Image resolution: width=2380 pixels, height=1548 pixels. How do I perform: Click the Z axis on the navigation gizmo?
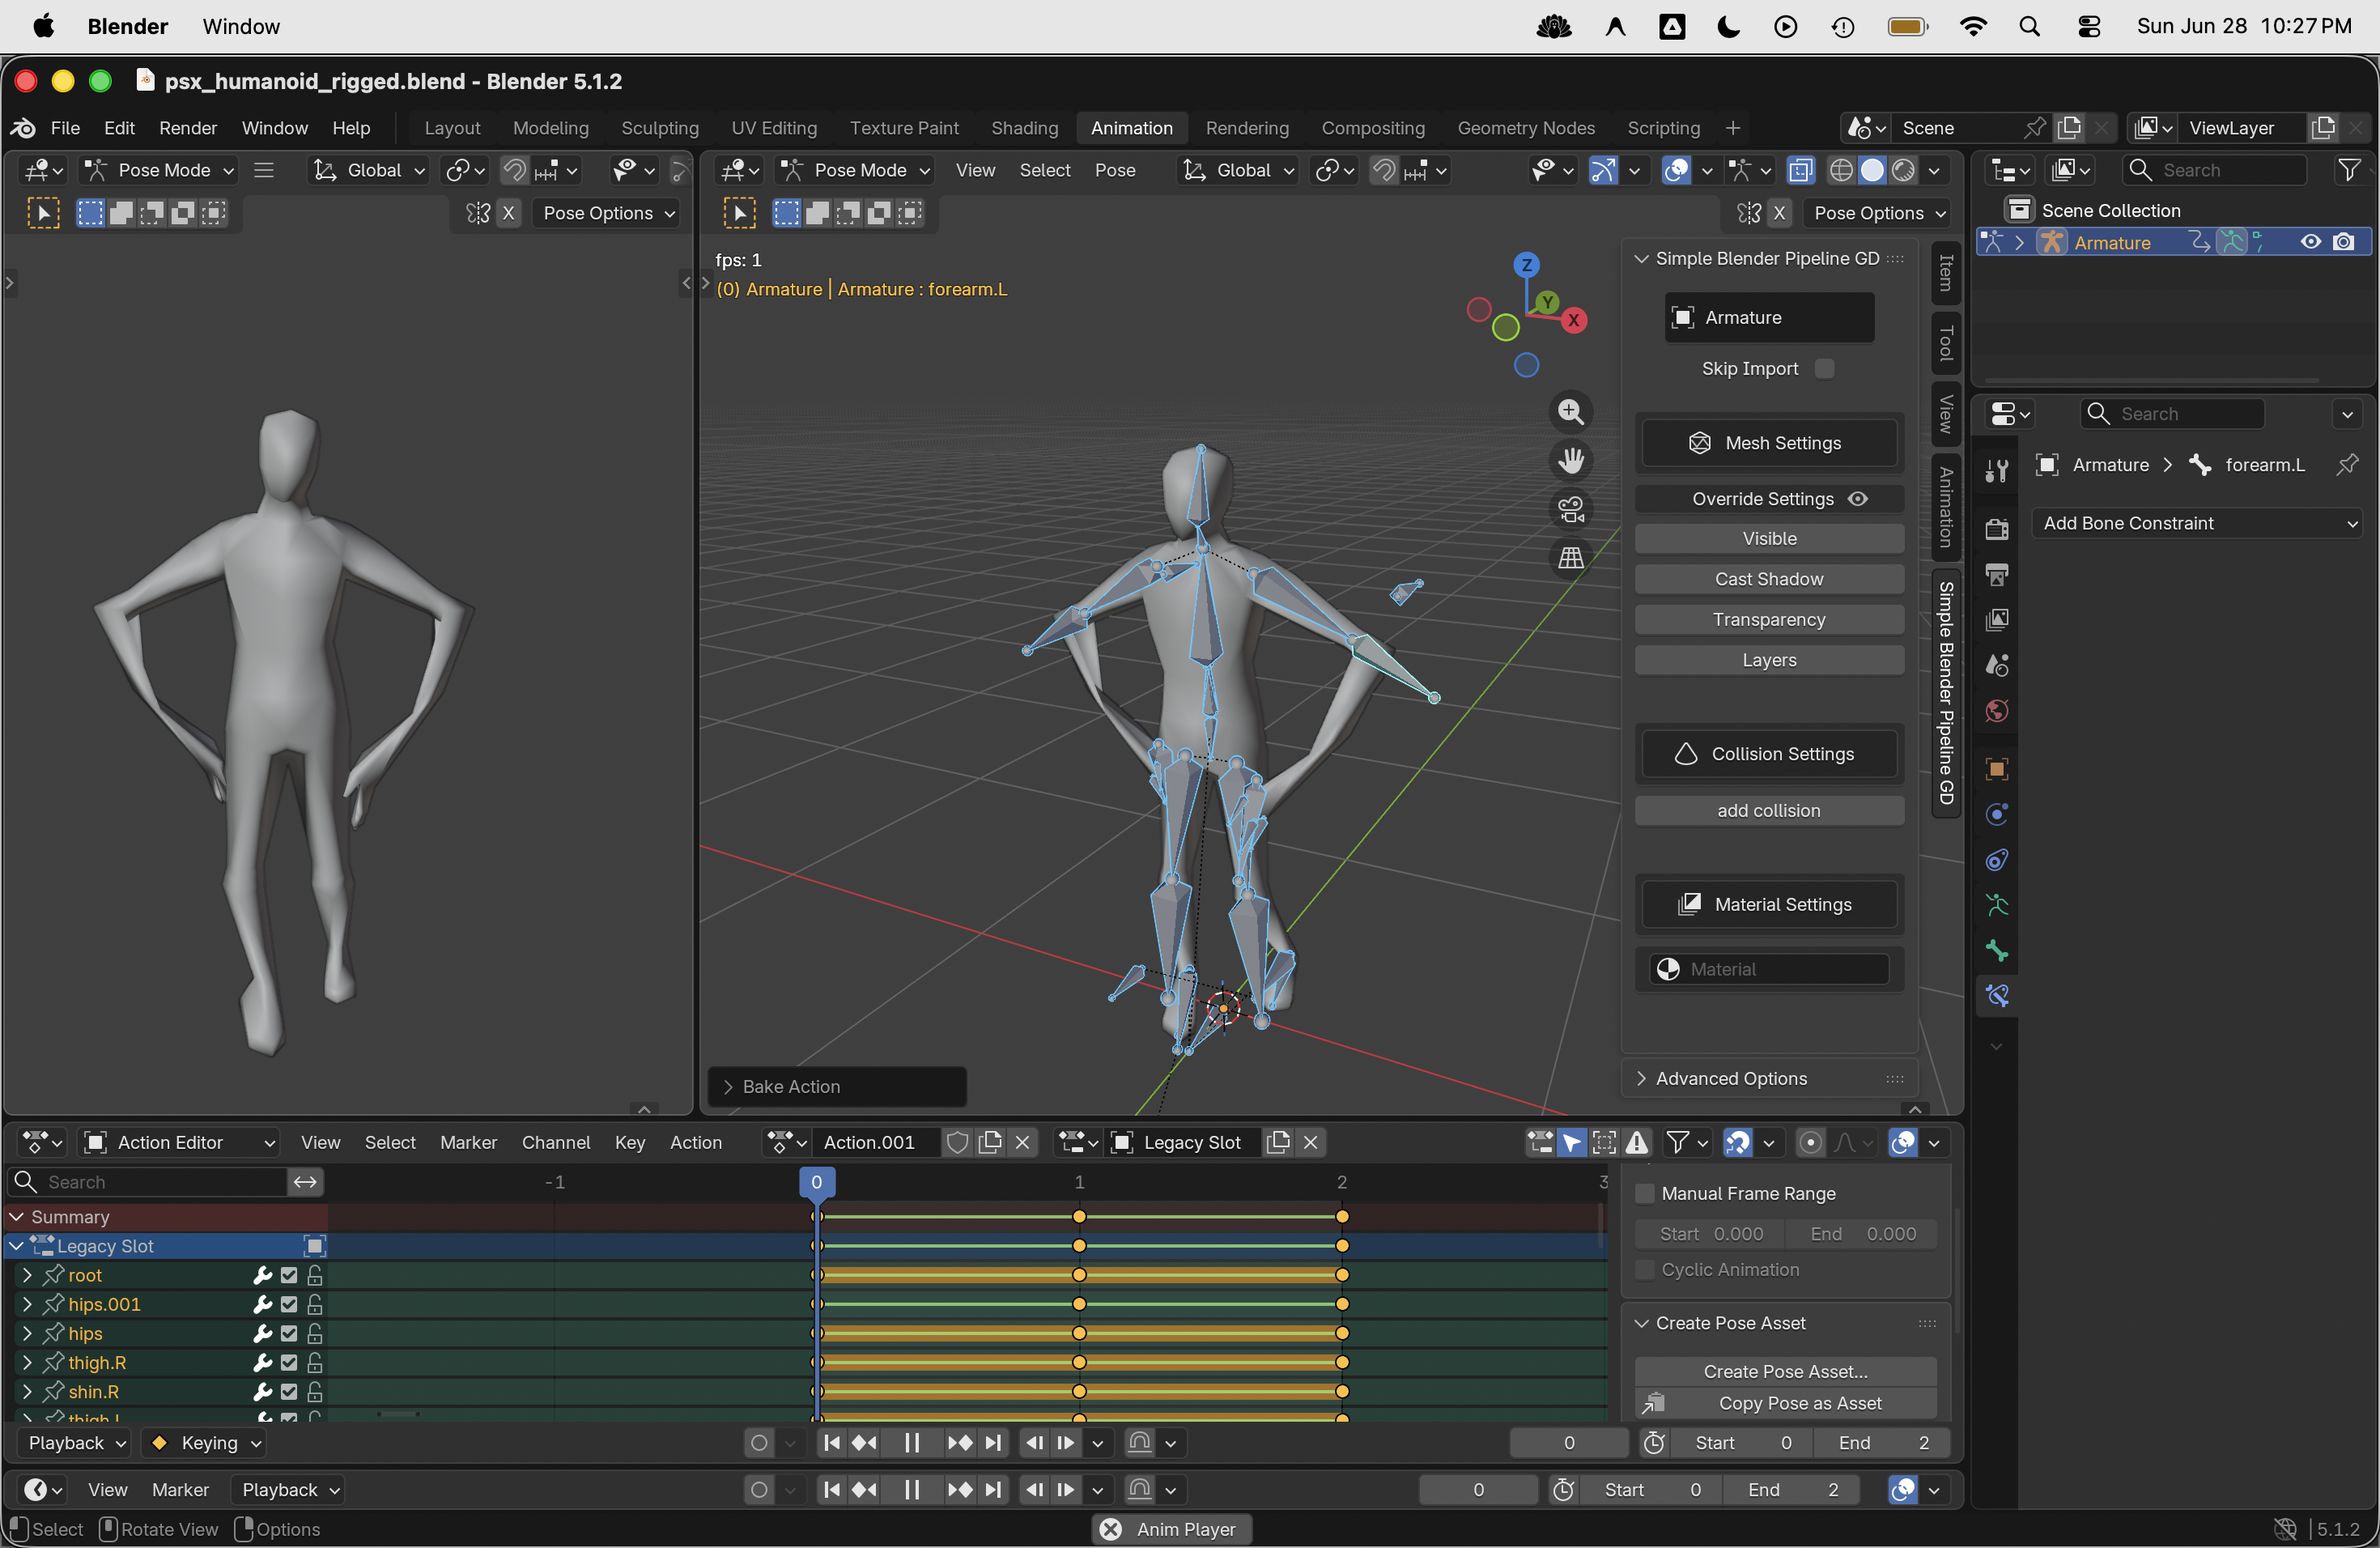click(x=1525, y=265)
